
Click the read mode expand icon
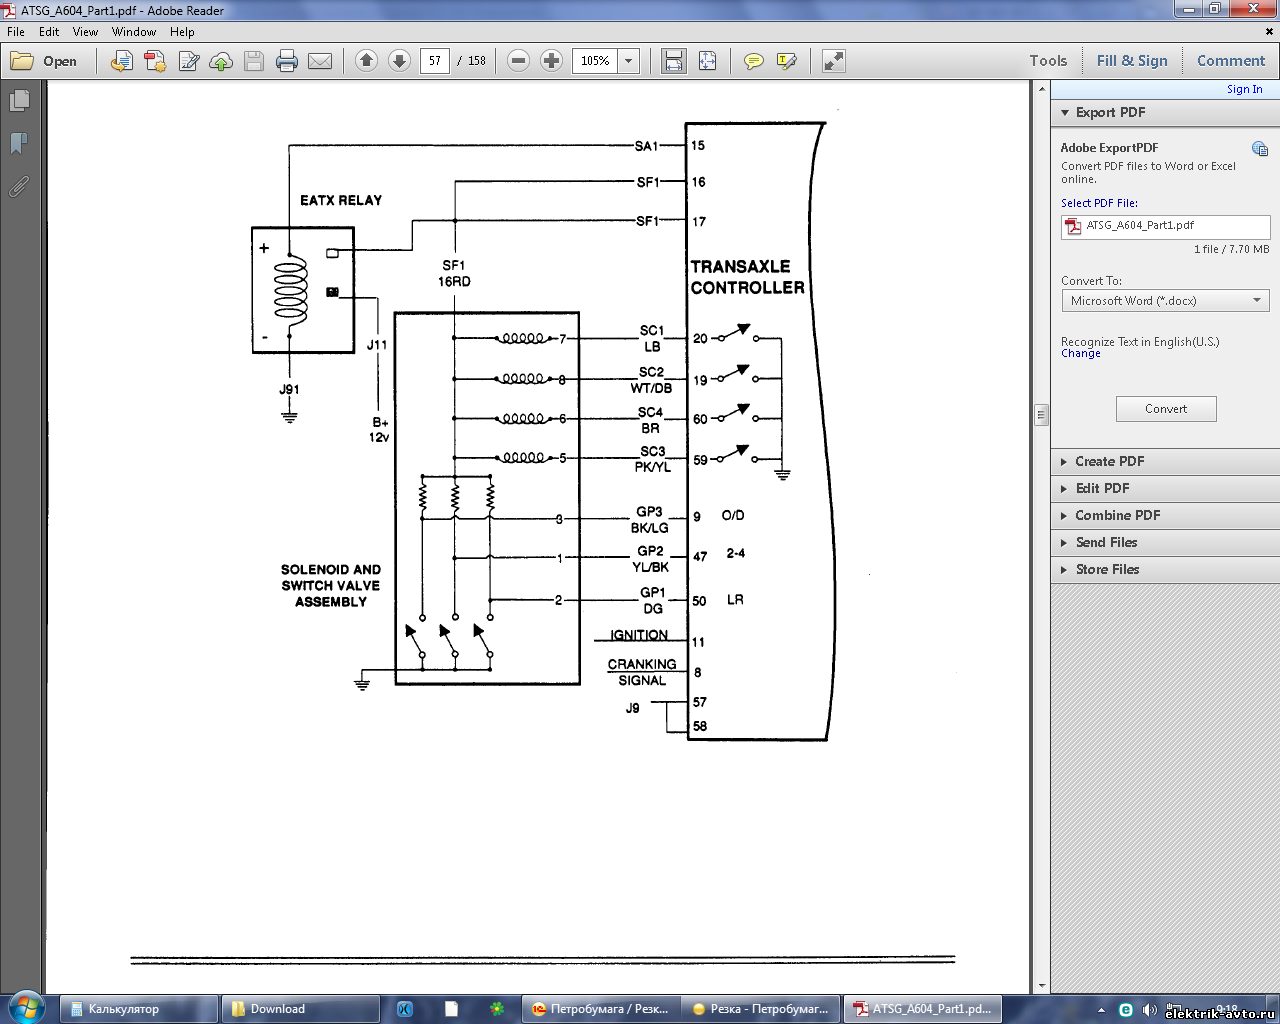point(834,61)
